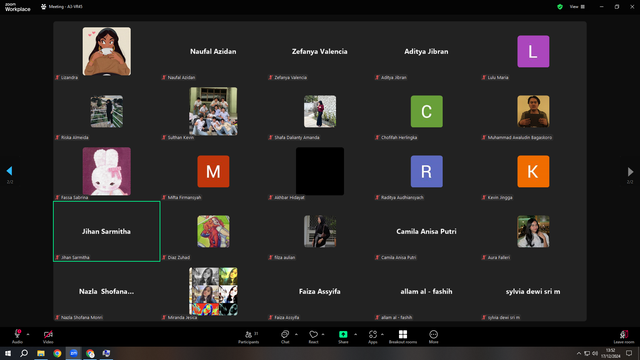Screen dimensions: 640x360
Task: Expand apps options arrow next to Apps
Action: (382, 334)
